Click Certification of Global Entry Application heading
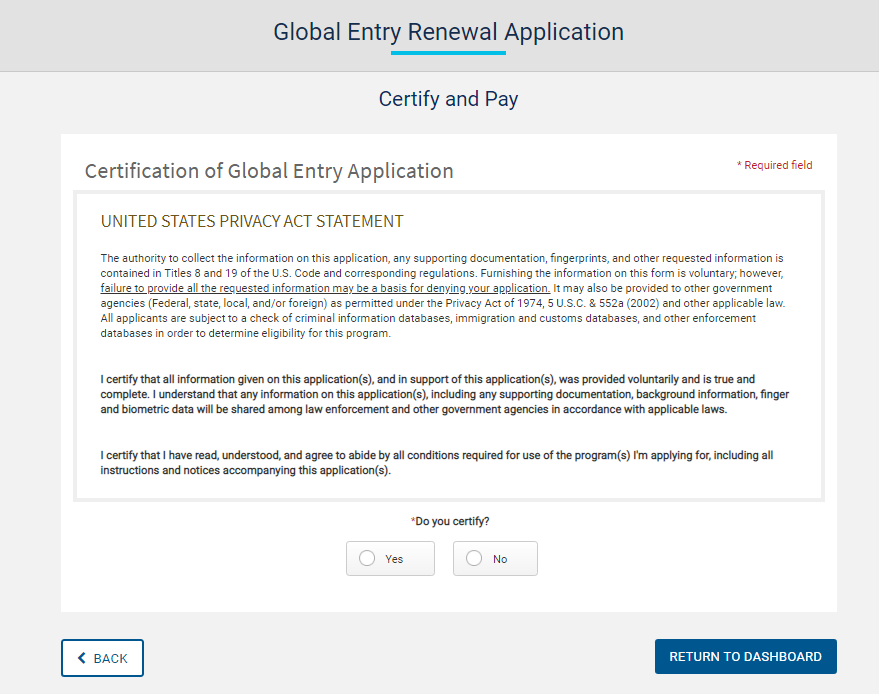This screenshot has width=879, height=694. [x=269, y=171]
